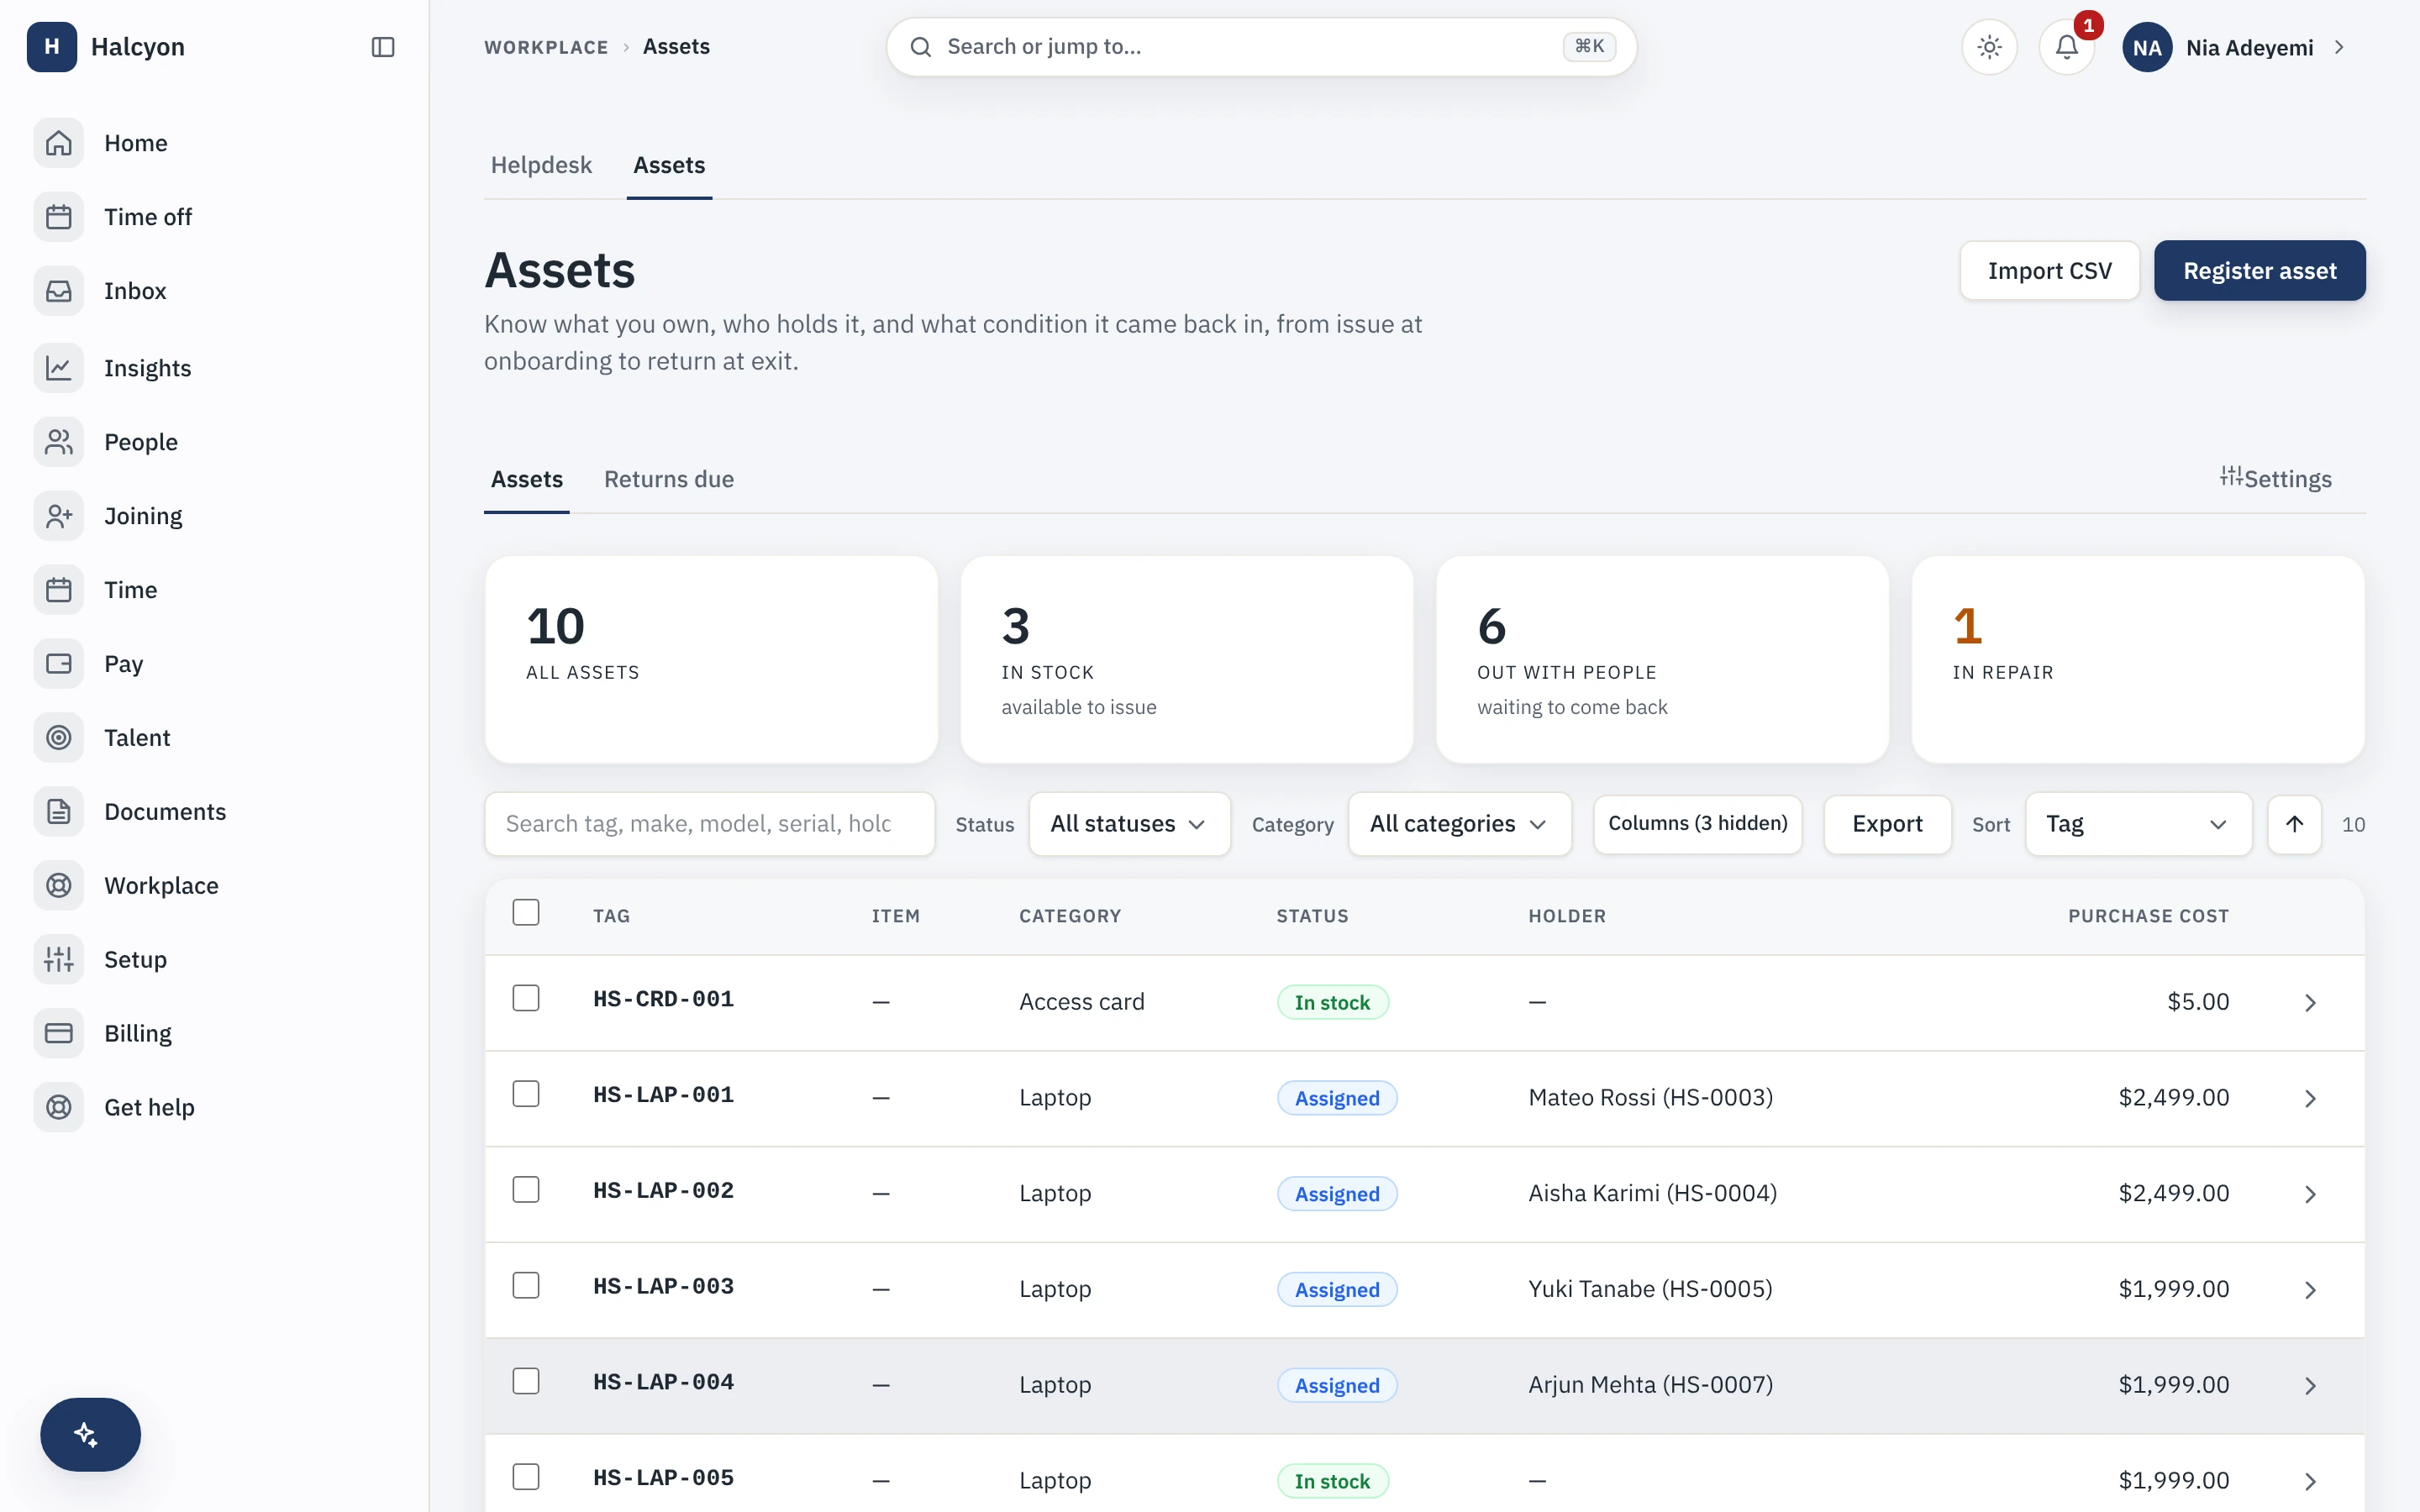Focus the asset tag search field
The image size is (2420, 1512).
pos(710,824)
